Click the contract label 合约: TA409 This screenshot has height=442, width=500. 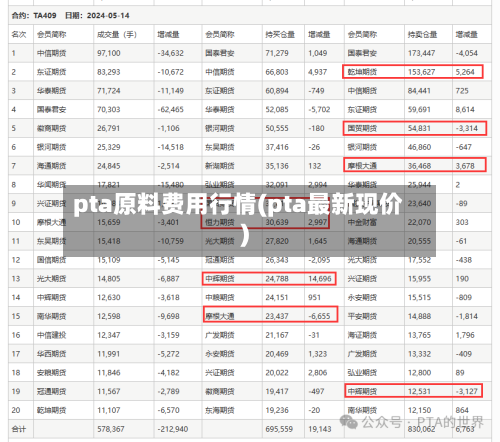coord(34,15)
